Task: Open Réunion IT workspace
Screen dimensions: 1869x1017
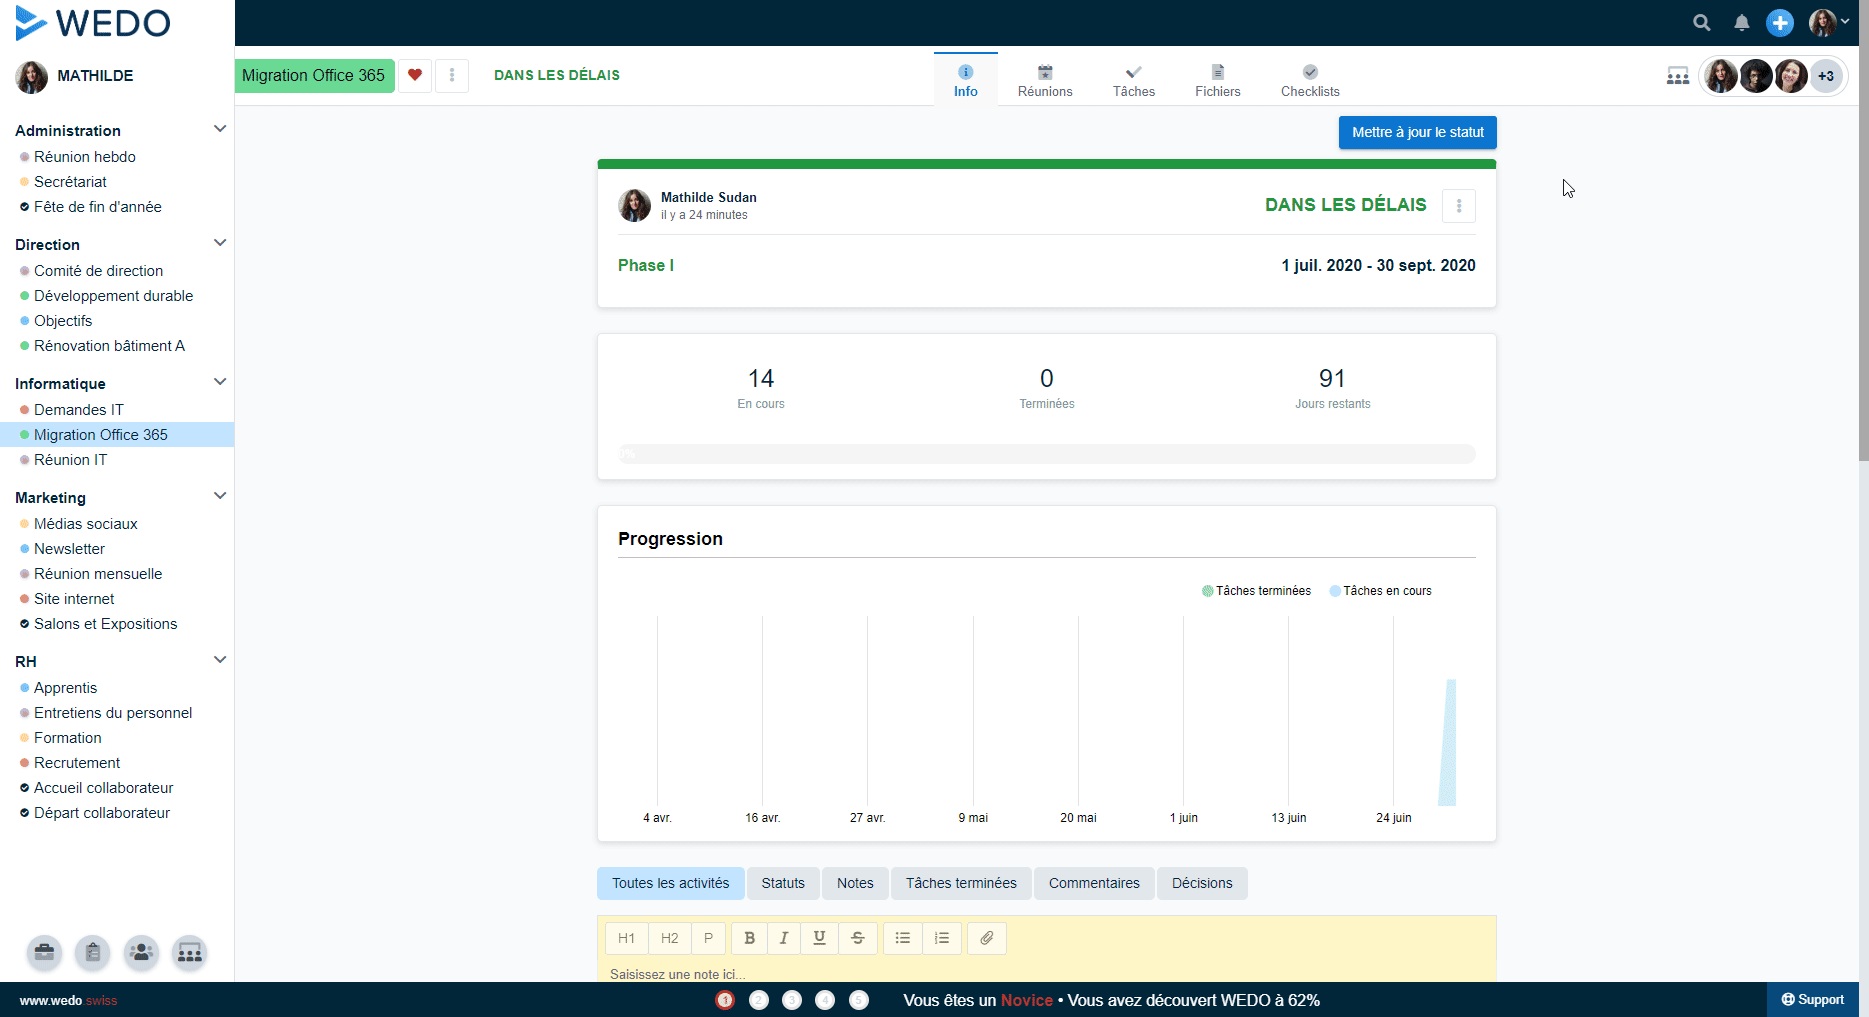Action: tap(70, 460)
